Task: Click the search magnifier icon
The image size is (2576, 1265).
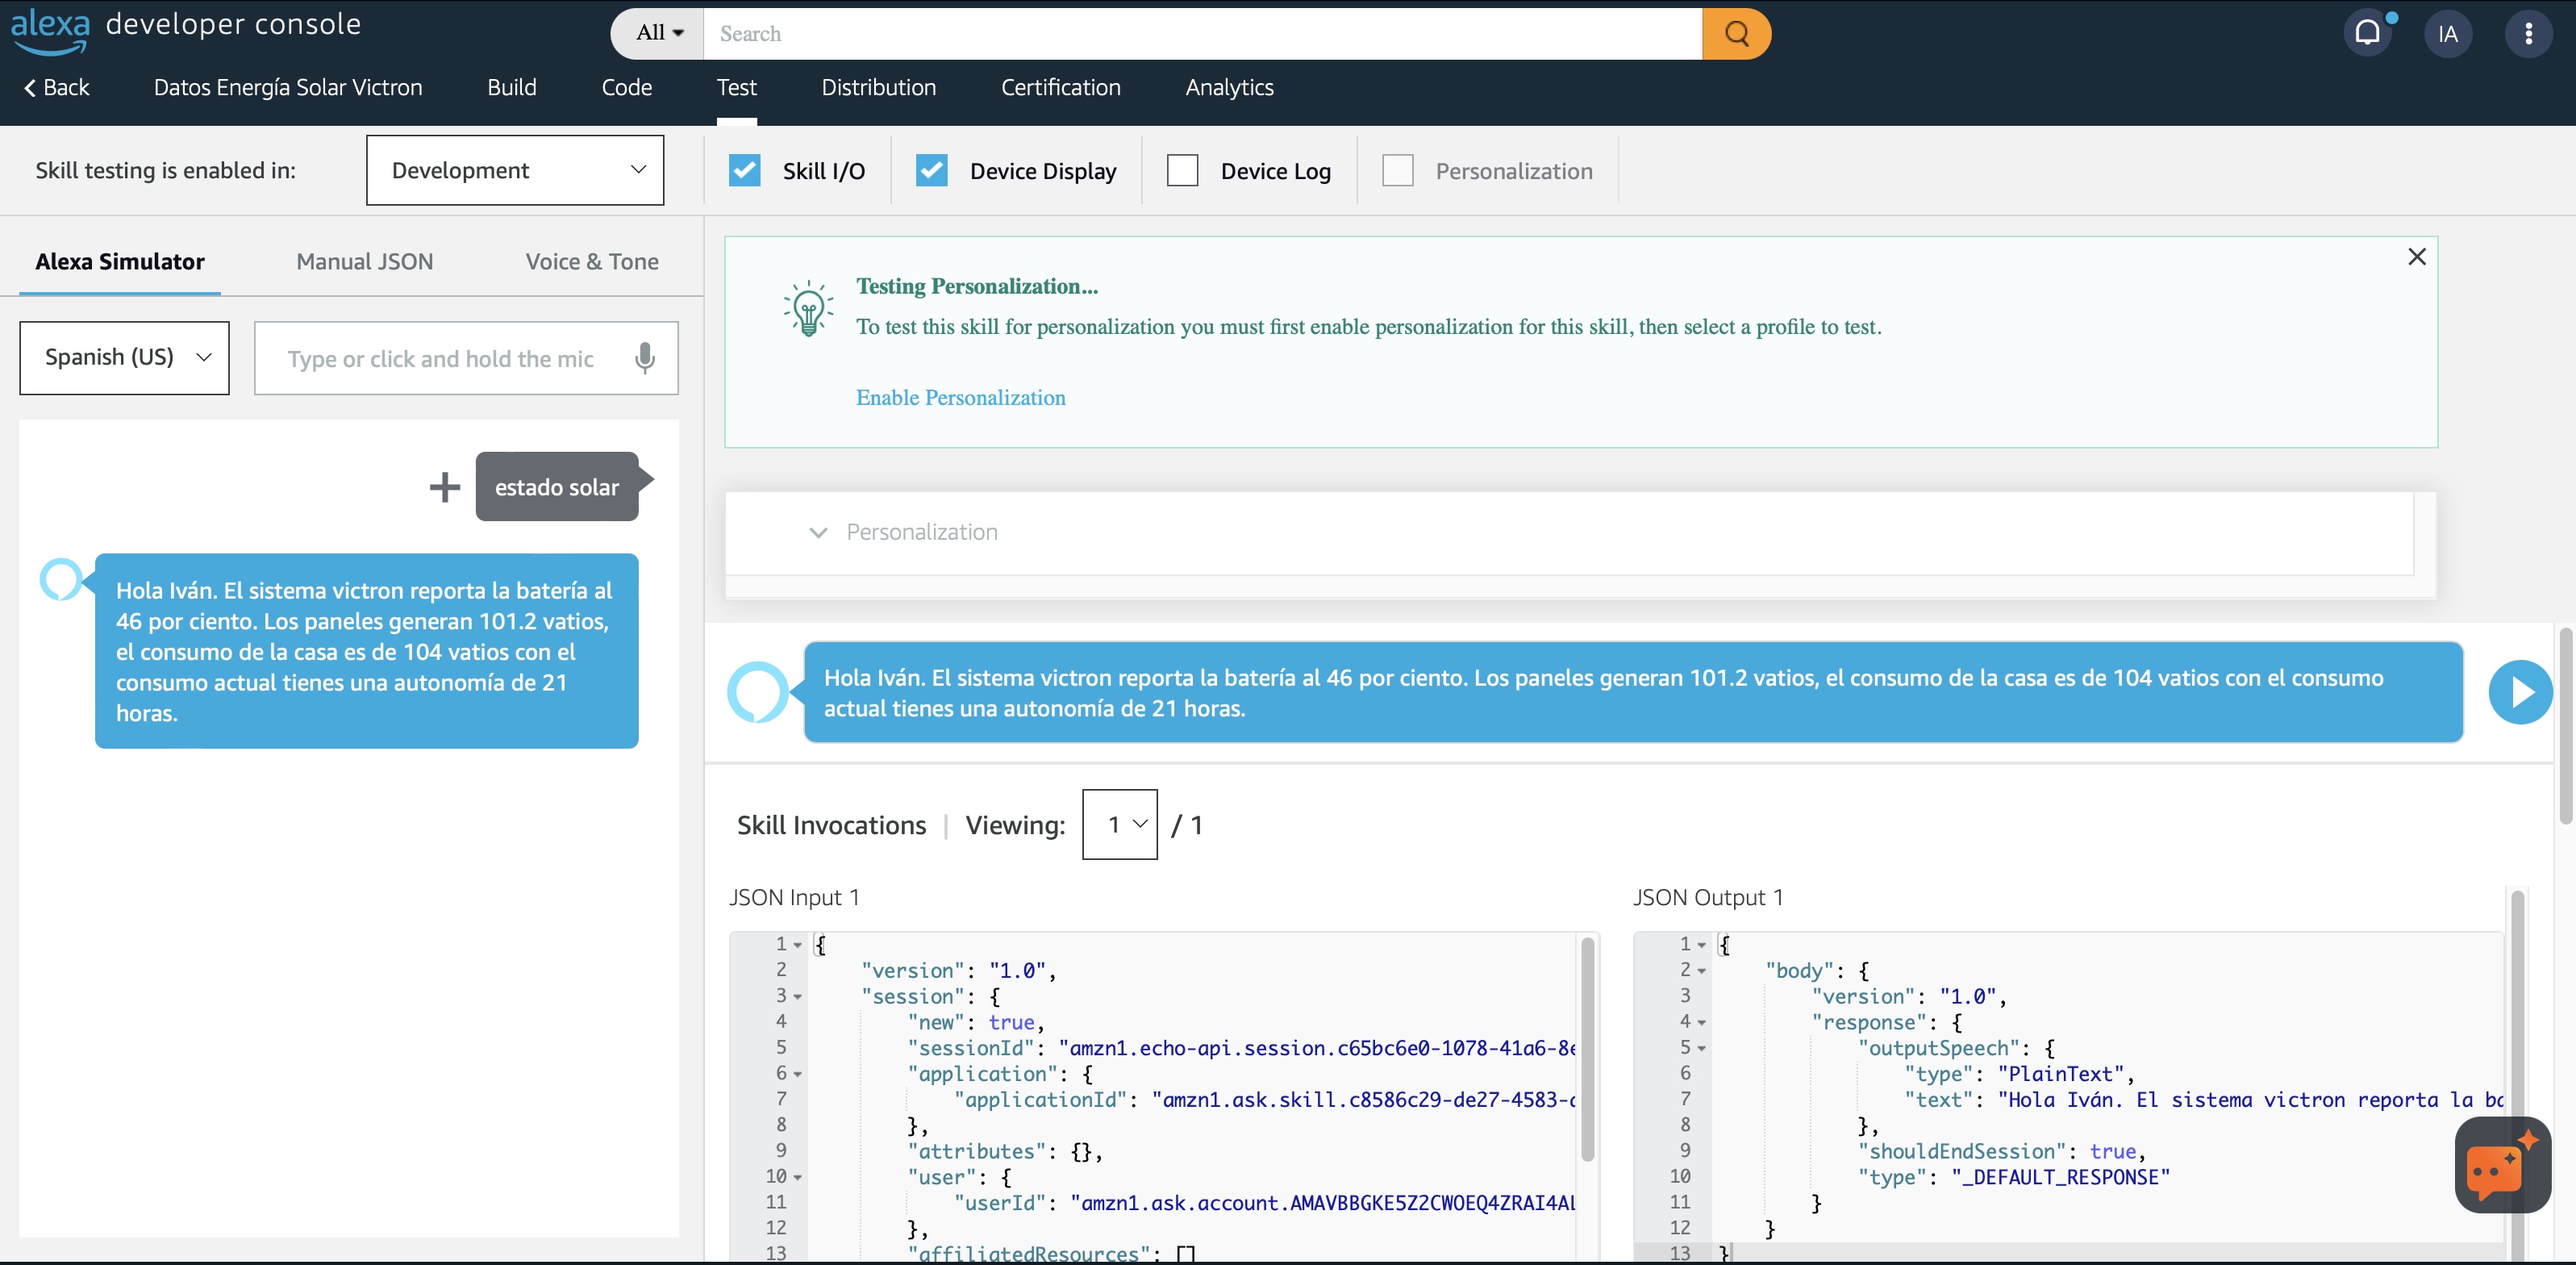Action: tap(1737, 33)
